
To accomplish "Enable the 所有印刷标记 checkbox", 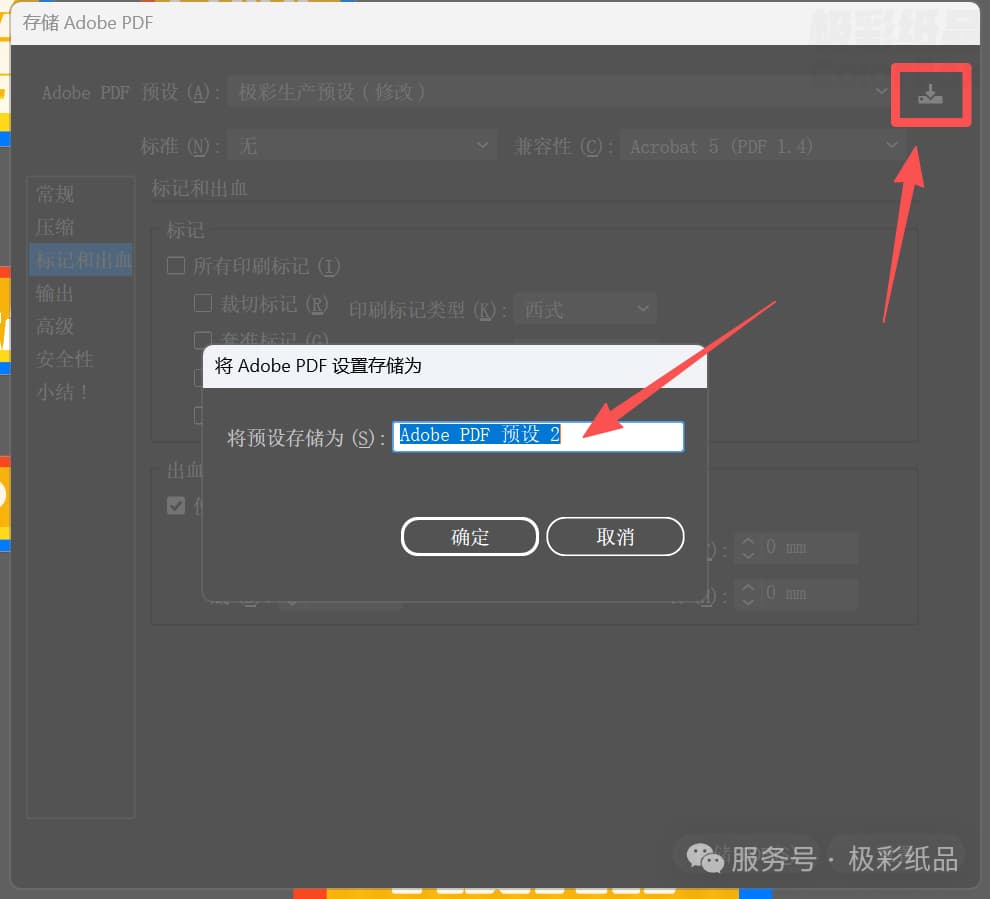I will tap(176, 266).
